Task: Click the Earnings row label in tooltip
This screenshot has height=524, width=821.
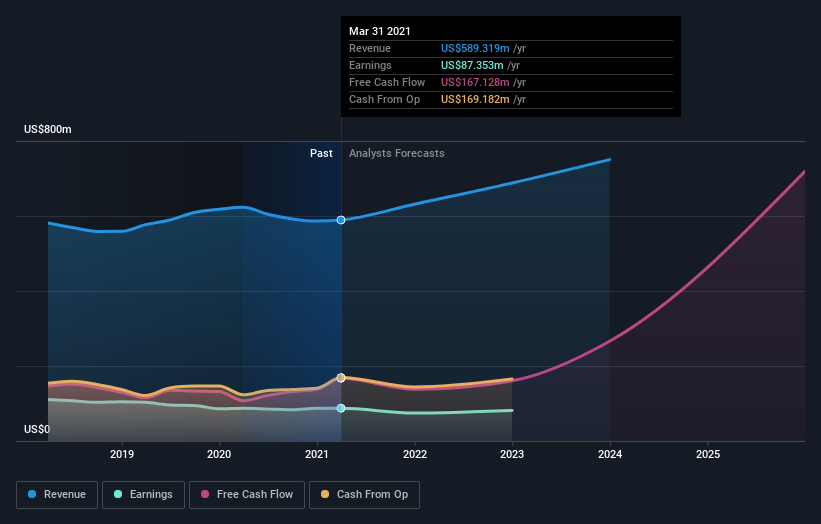Action: pyautogui.click(x=370, y=65)
